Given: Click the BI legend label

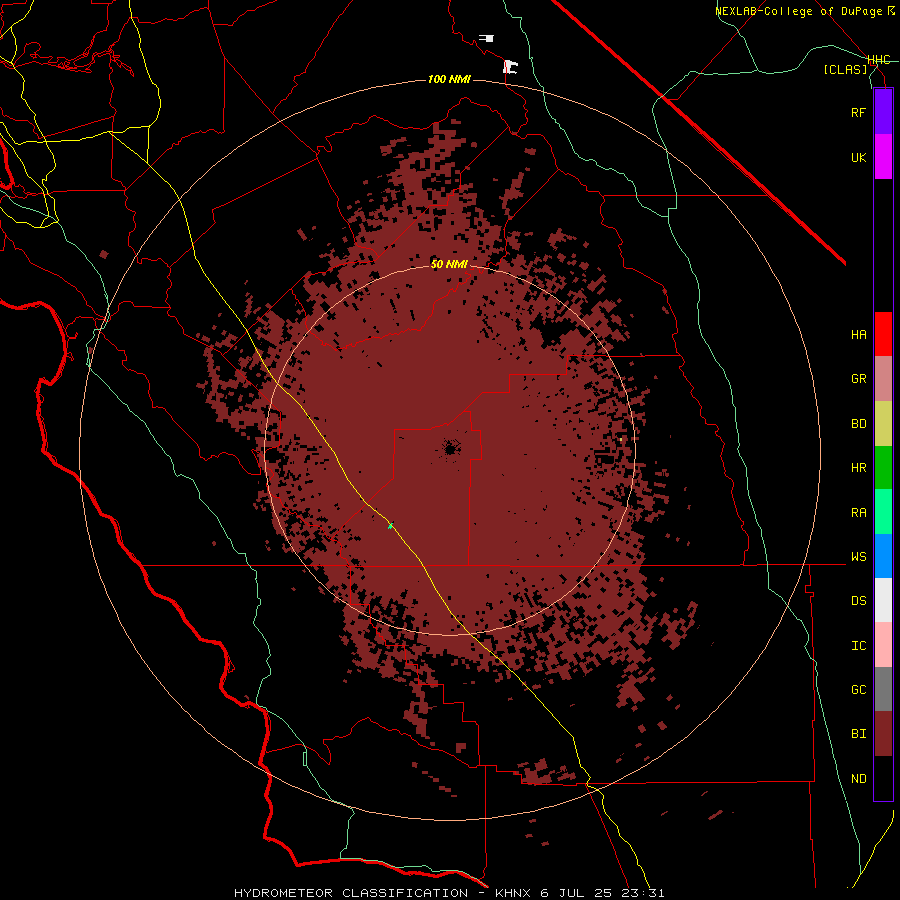Looking at the screenshot, I should [x=858, y=734].
